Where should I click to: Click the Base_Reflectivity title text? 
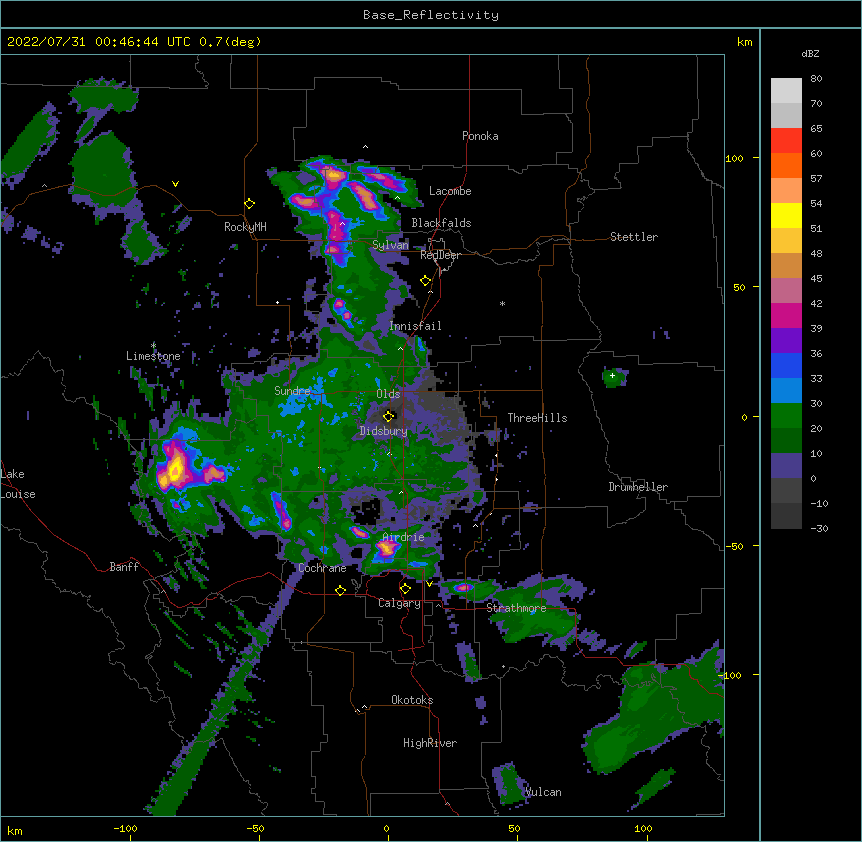coord(431,15)
